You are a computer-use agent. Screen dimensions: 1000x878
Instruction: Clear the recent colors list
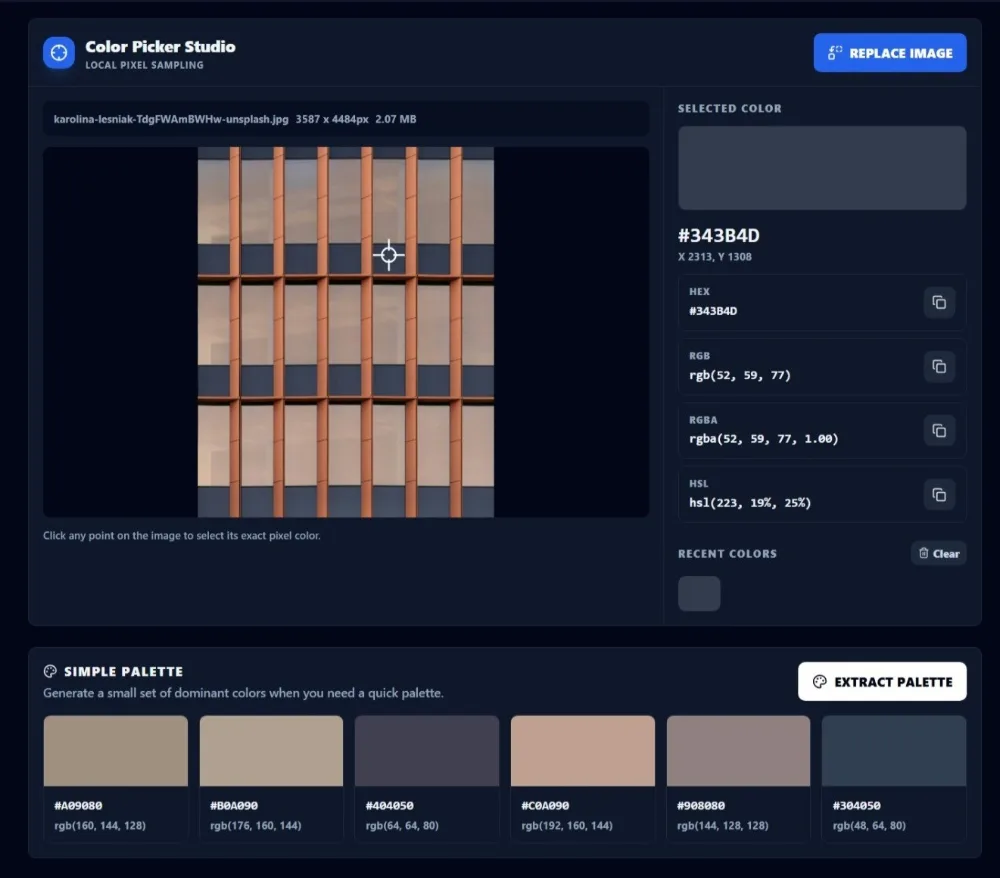point(939,553)
